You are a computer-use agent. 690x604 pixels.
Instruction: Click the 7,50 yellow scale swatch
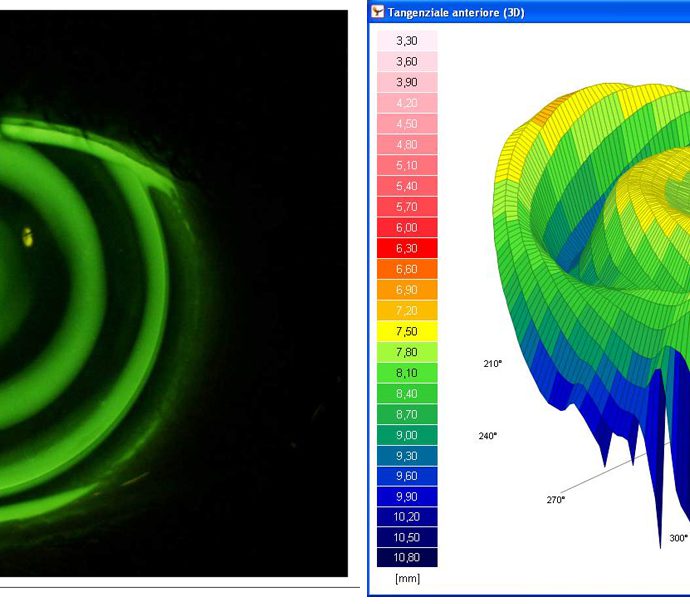406,331
